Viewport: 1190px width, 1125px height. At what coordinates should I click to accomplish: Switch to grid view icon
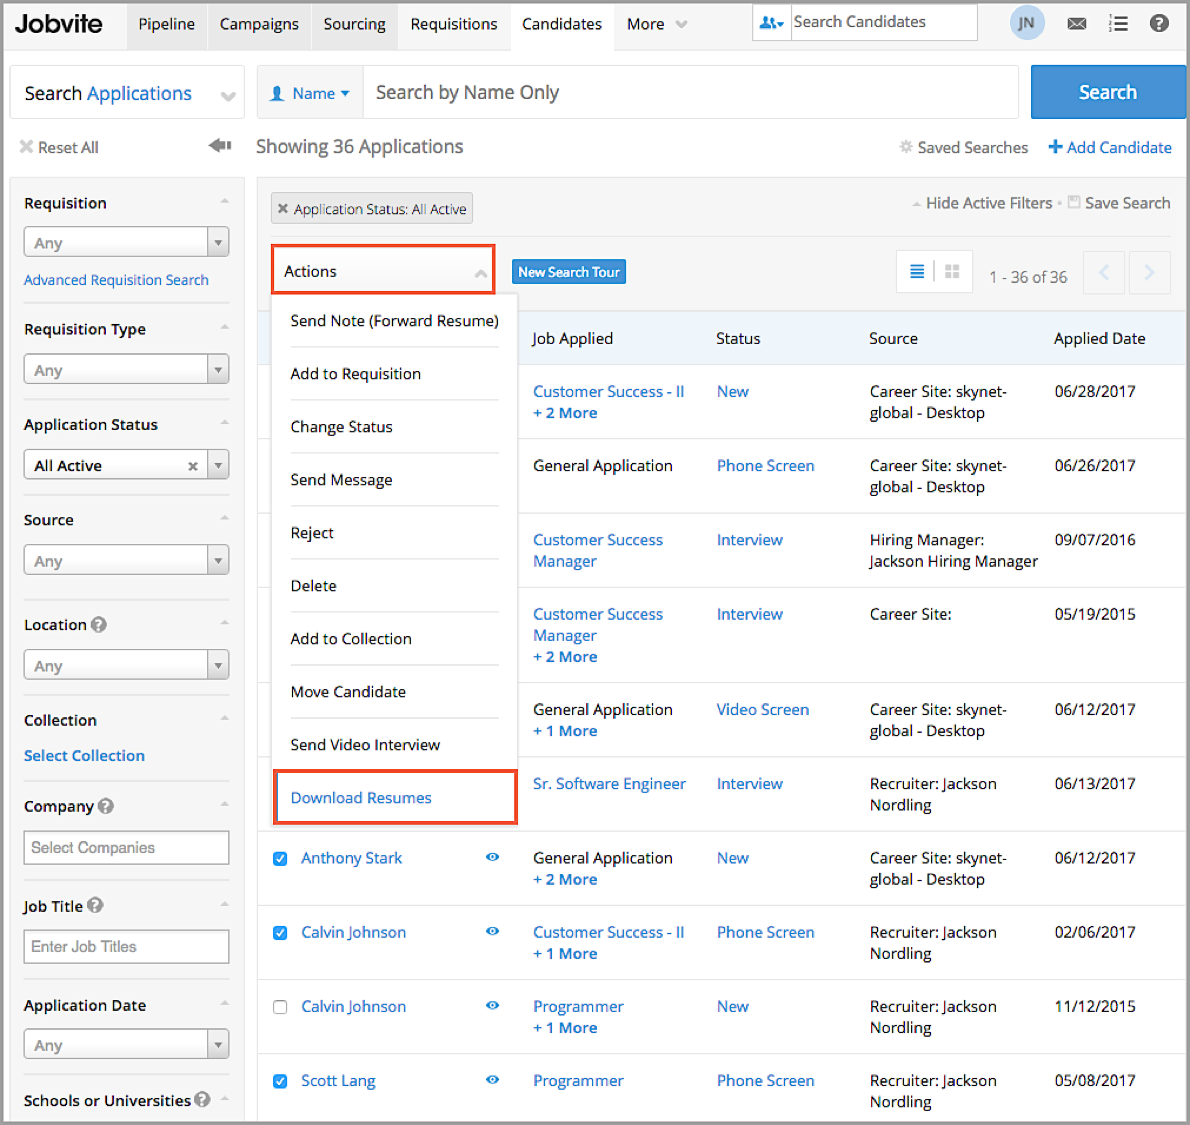(952, 271)
